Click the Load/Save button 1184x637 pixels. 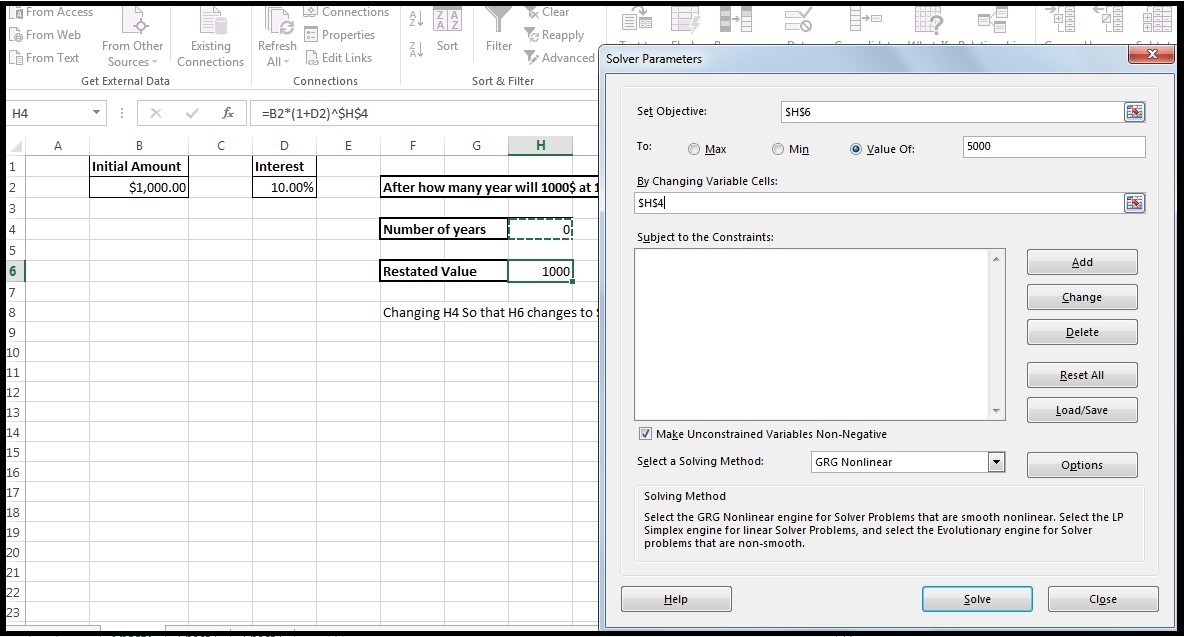click(x=1082, y=410)
